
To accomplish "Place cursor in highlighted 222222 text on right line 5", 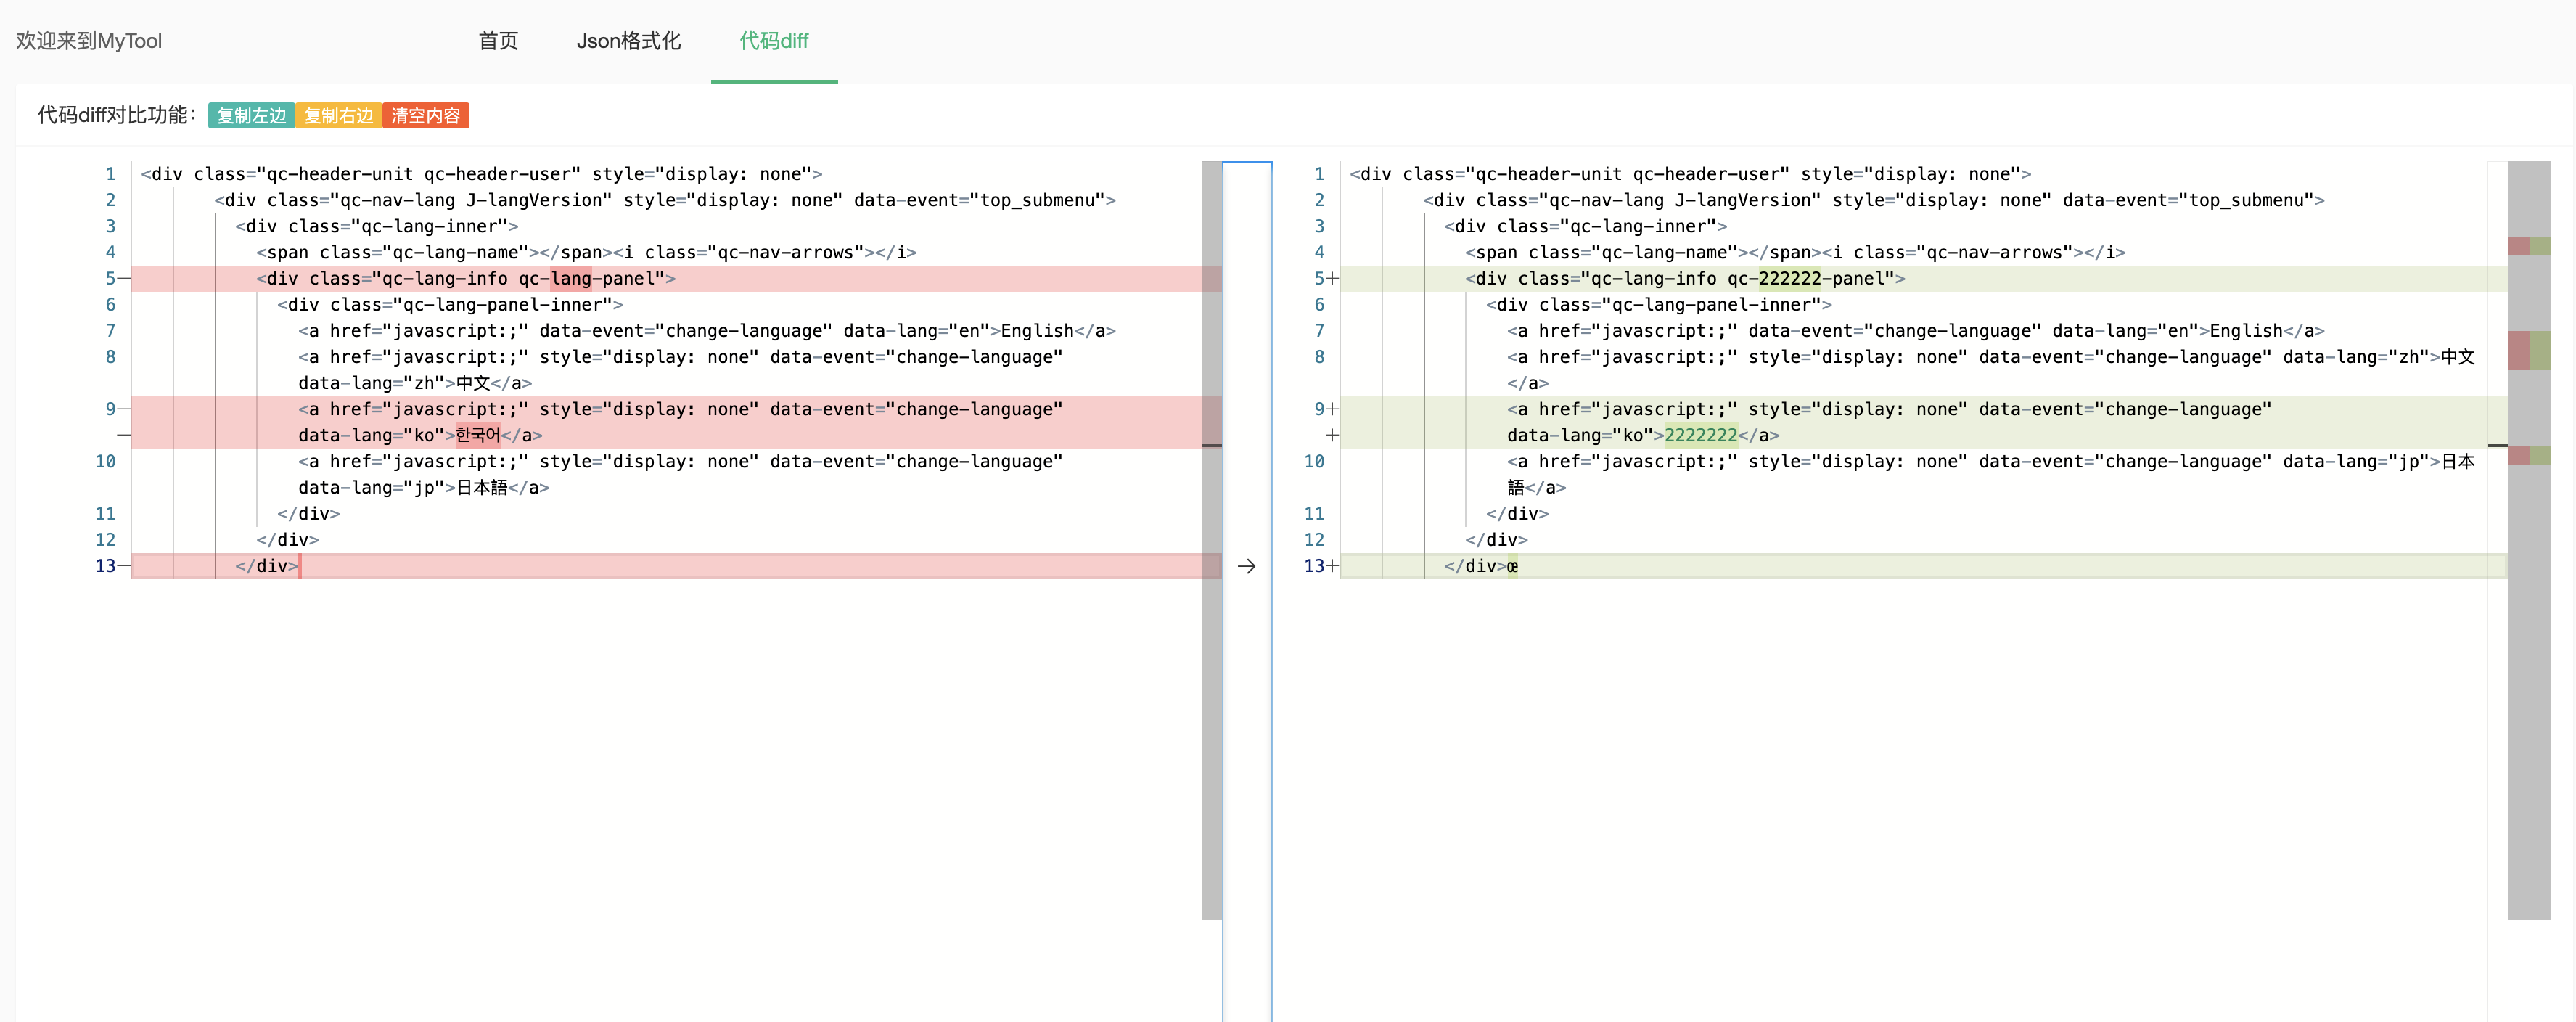I will (x=1789, y=279).
